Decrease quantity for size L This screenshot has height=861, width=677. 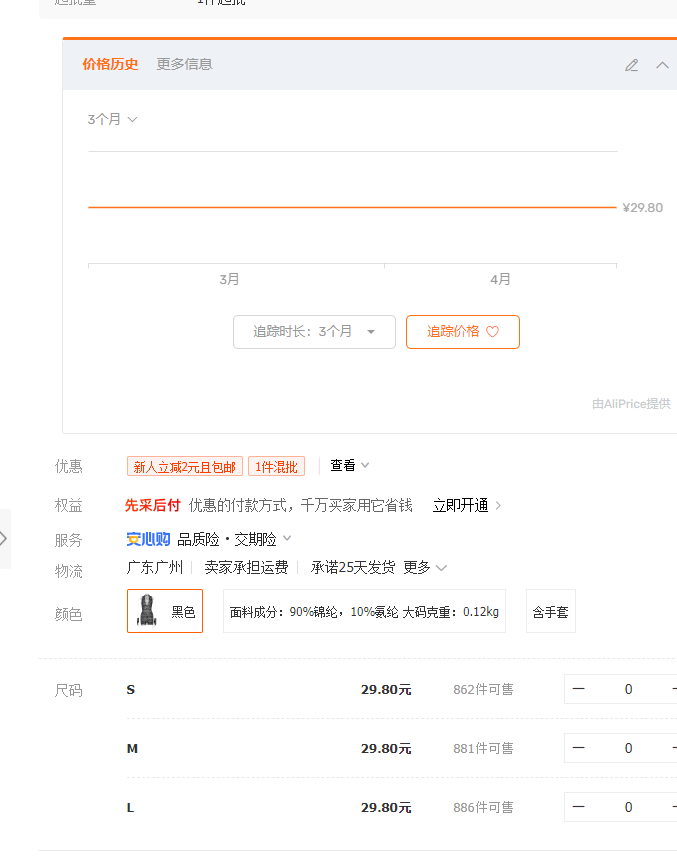point(578,807)
